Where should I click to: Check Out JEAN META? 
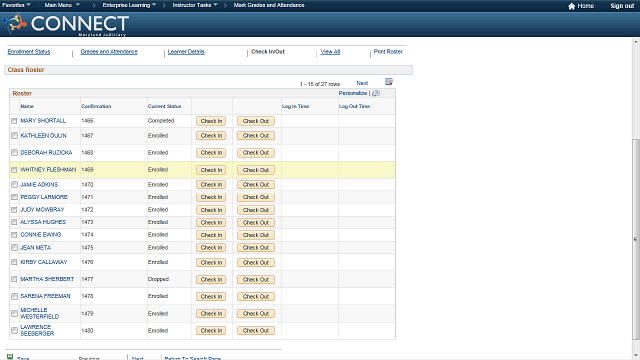256,247
